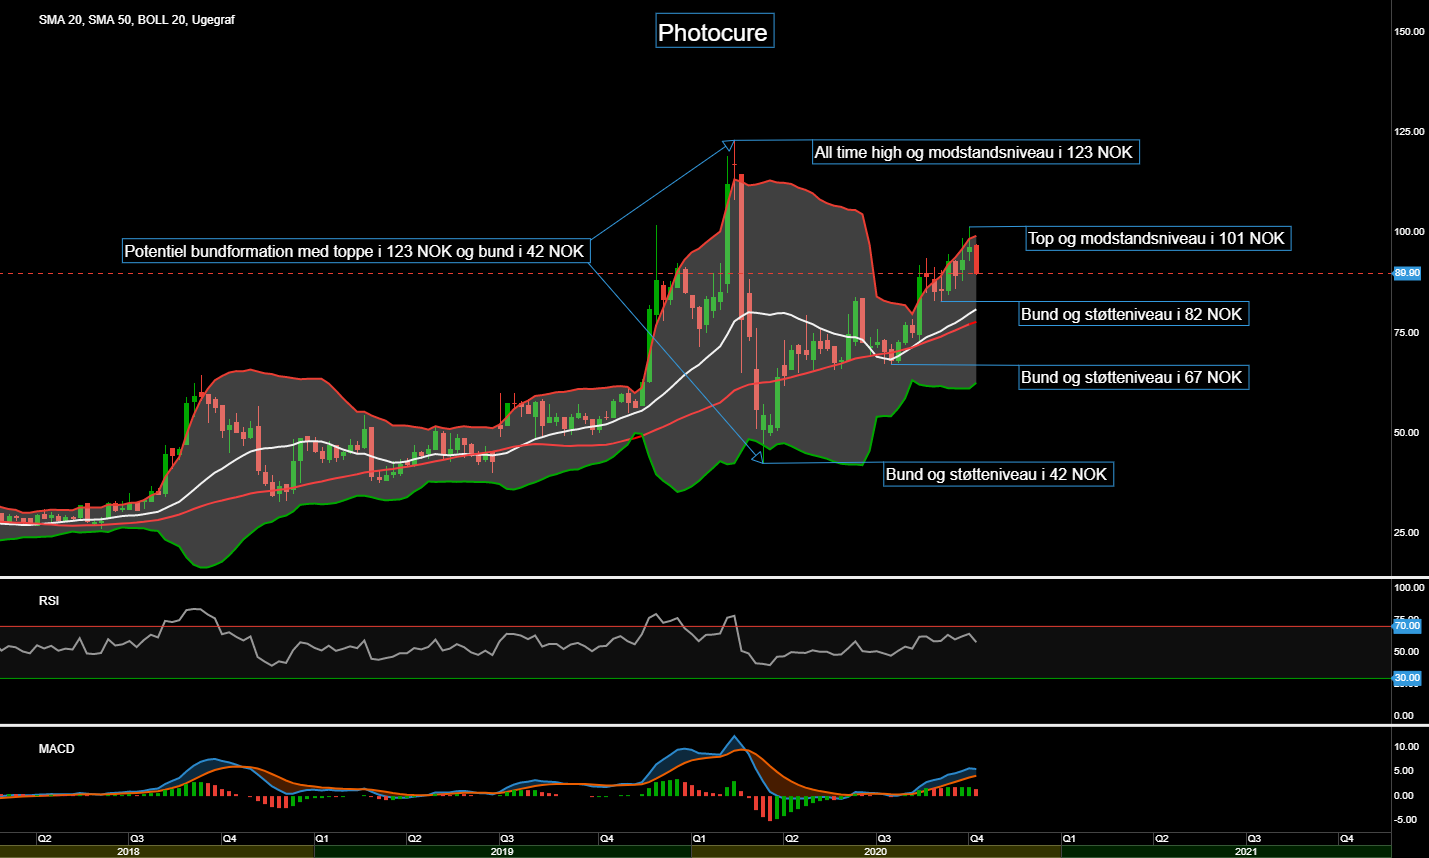This screenshot has width=1429, height=858.
Task: Click the RSI indicator label
Action: [x=49, y=601]
